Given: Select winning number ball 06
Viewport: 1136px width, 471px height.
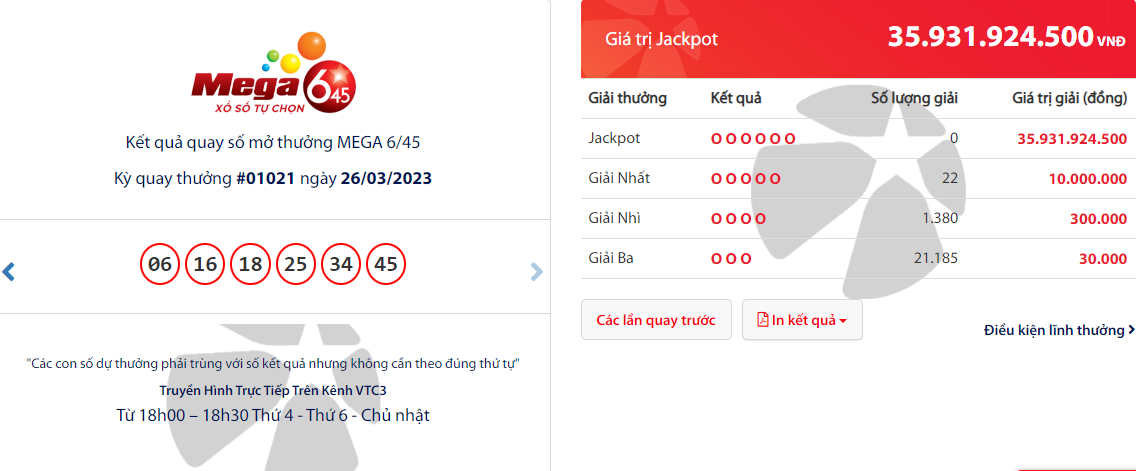Looking at the screenshot, I should (159, 264).
